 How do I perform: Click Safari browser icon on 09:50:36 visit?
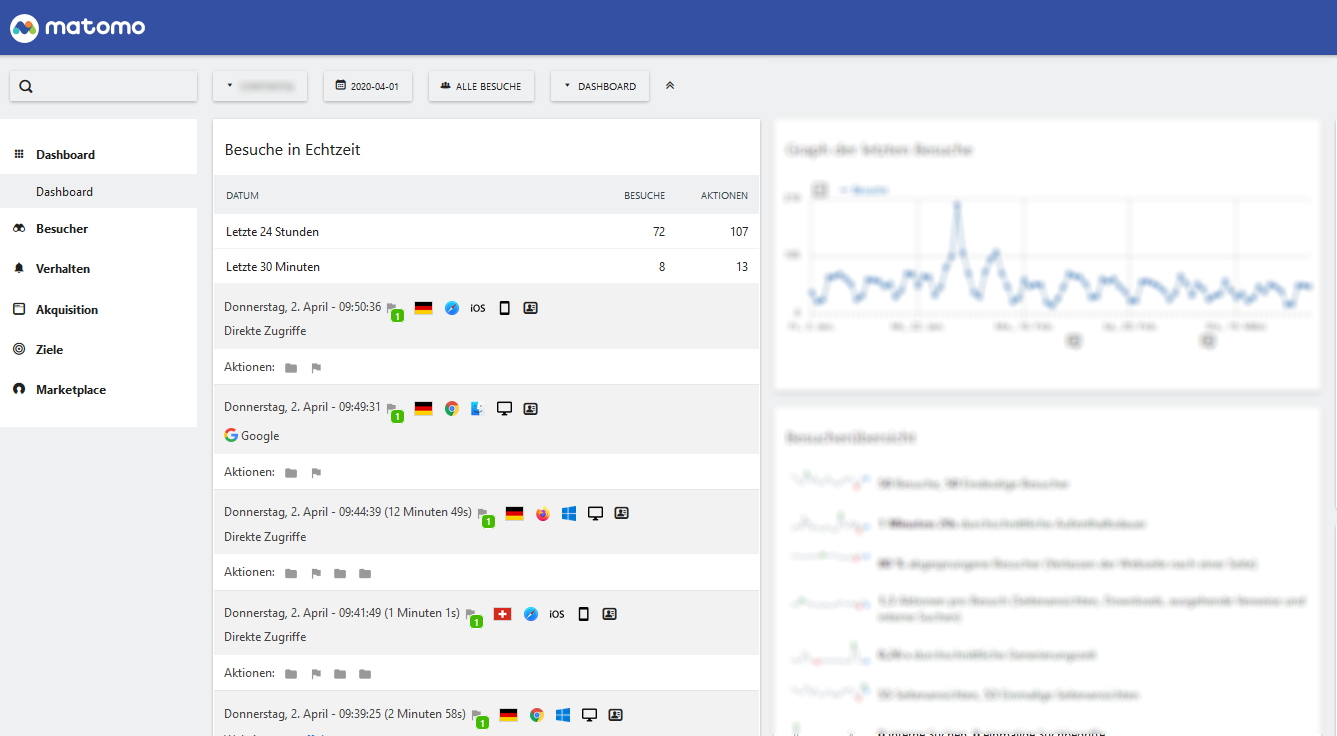[452, 308]
